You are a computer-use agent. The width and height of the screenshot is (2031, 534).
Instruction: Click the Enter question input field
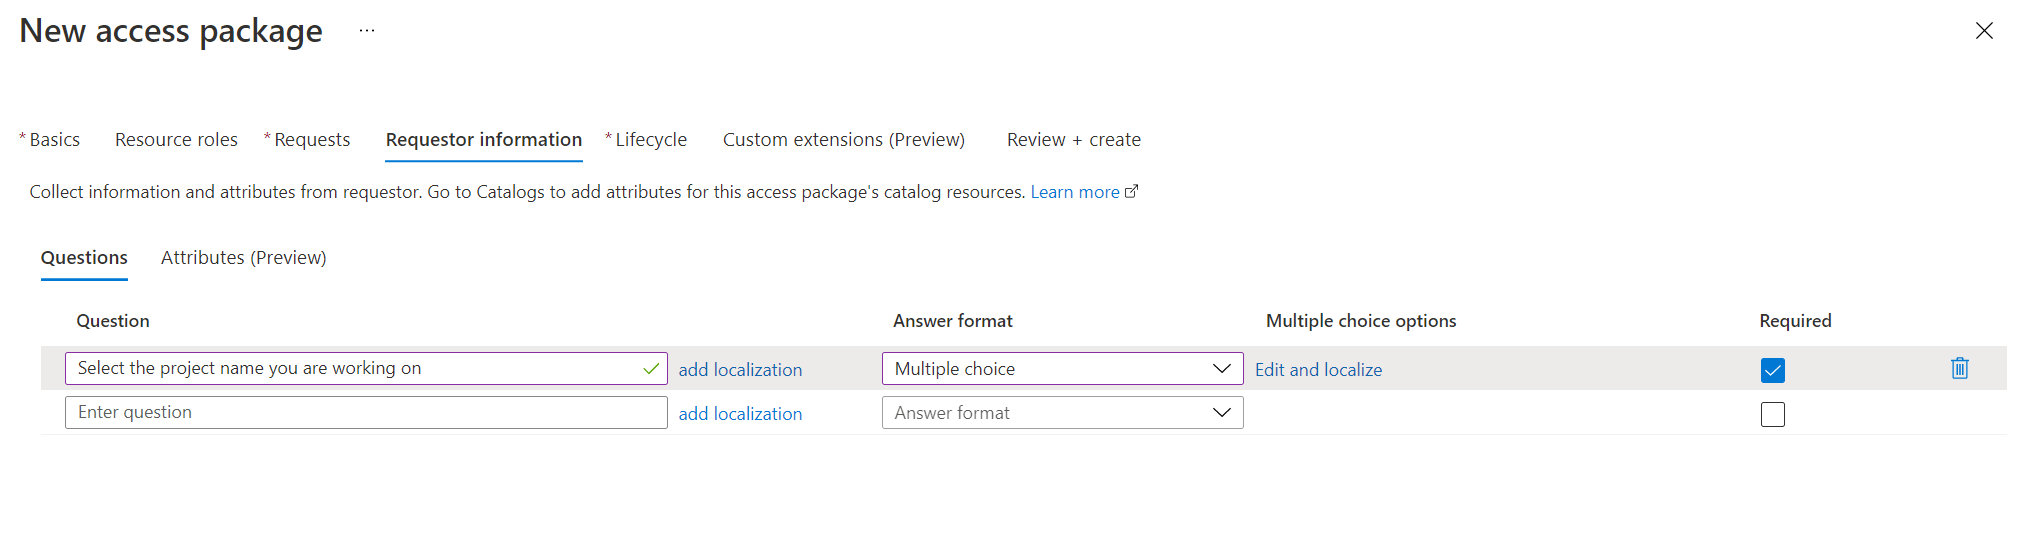point(365,413)
